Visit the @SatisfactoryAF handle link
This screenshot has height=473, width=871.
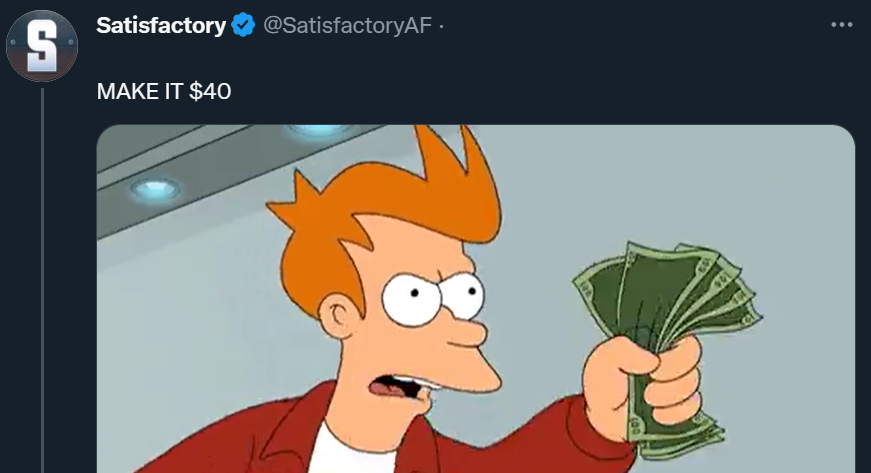pos(347,25)
